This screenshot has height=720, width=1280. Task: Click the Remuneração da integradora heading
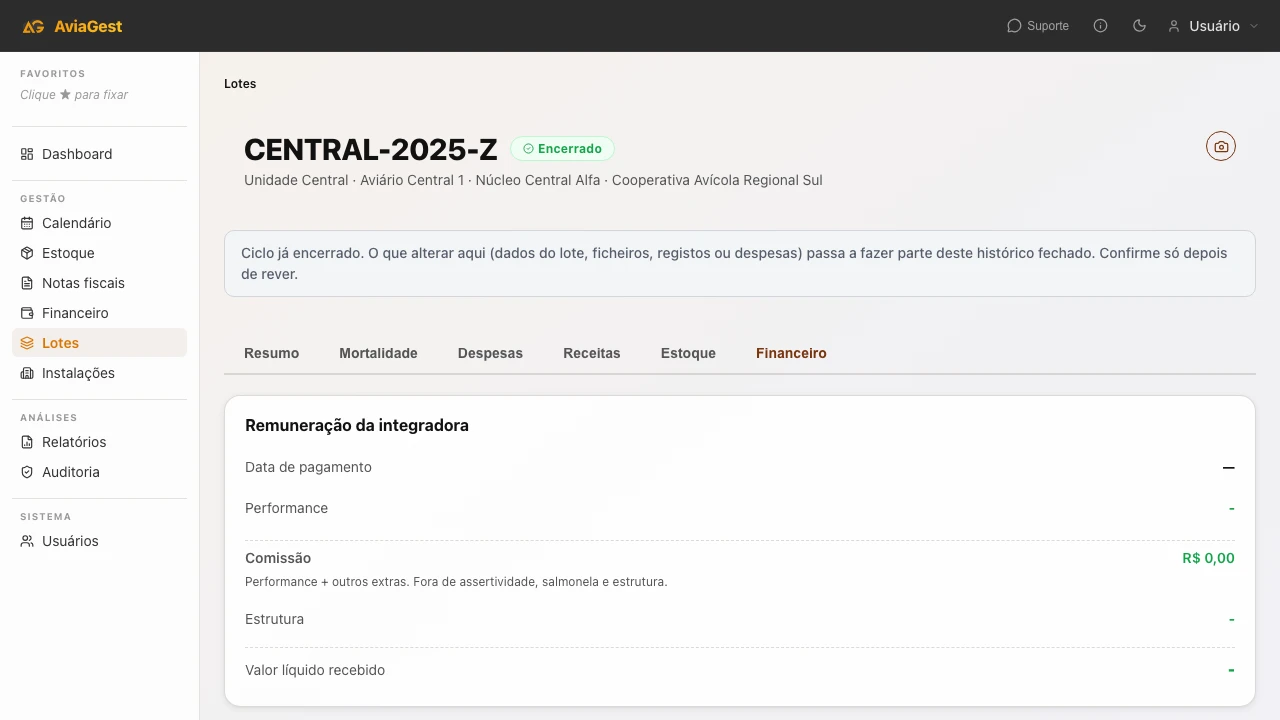[x=357, y=425]
